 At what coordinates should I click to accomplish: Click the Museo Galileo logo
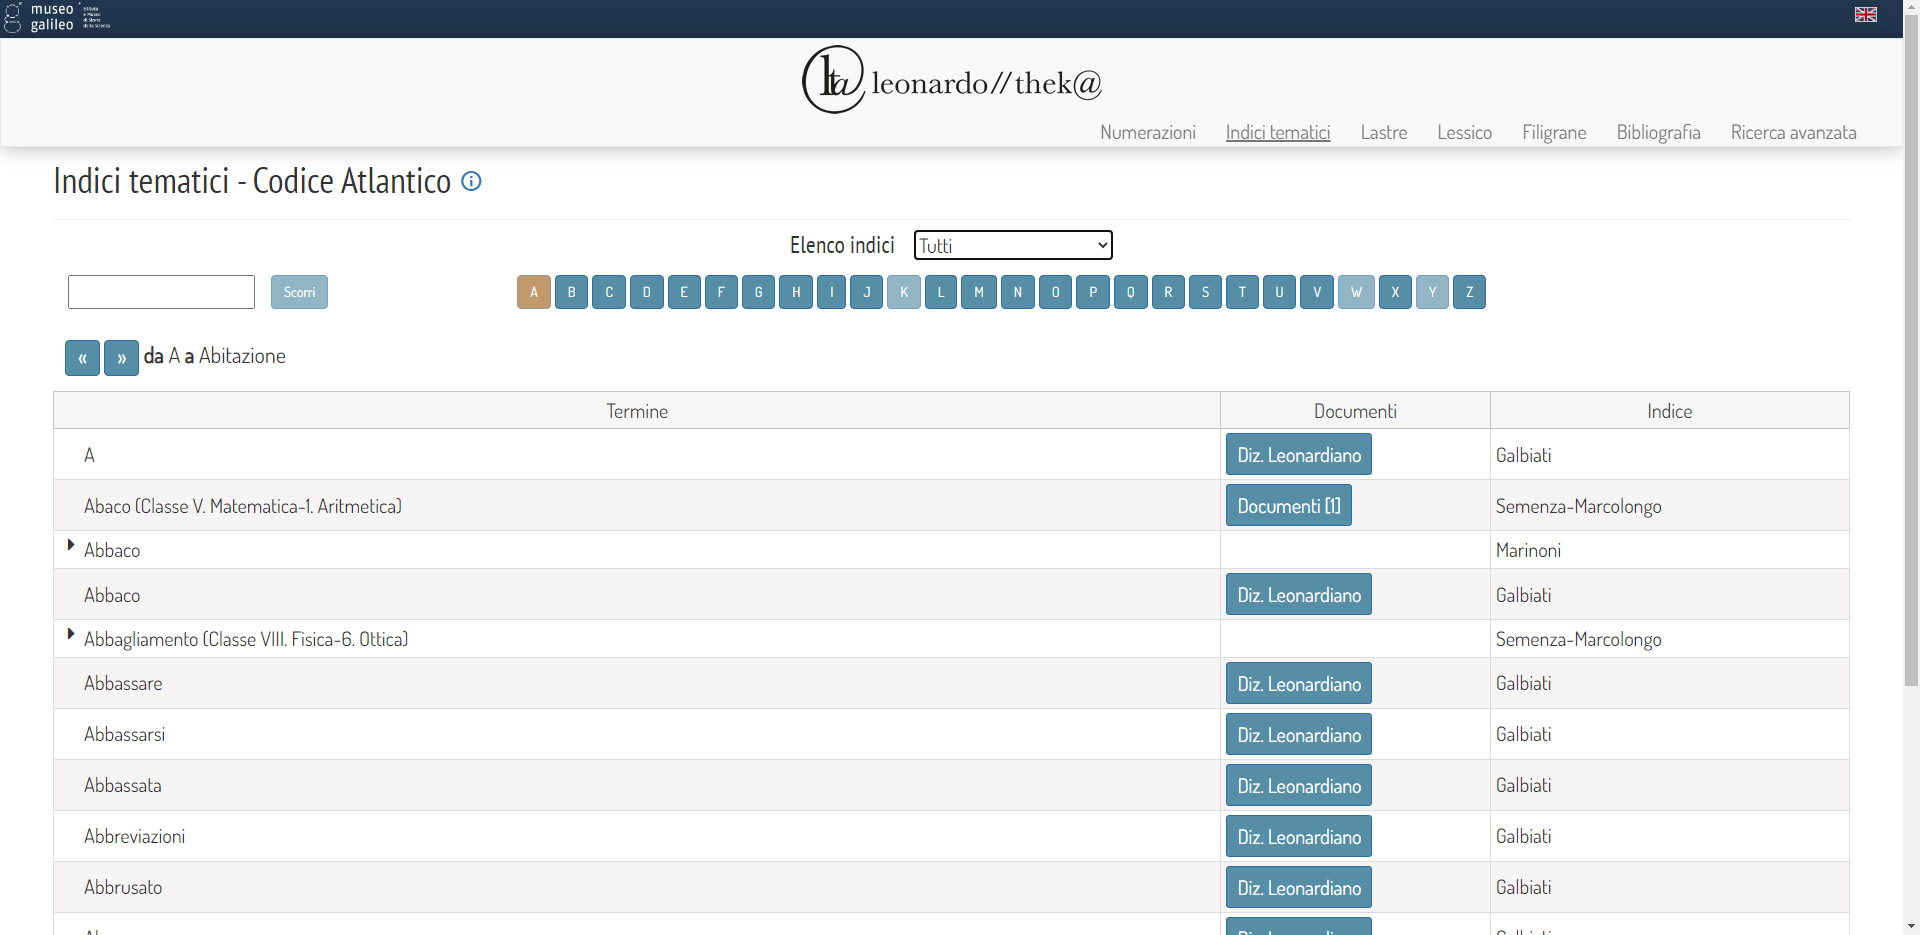[x=57, y=18]
